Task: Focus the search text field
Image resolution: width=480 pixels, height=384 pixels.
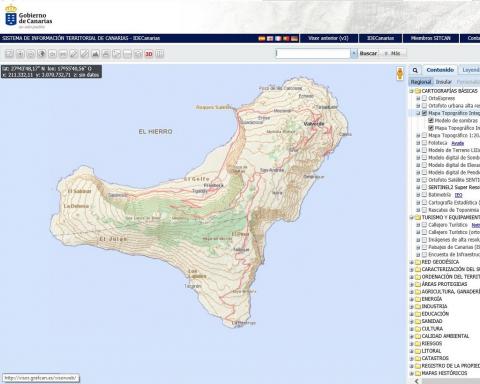Action: 313,53
